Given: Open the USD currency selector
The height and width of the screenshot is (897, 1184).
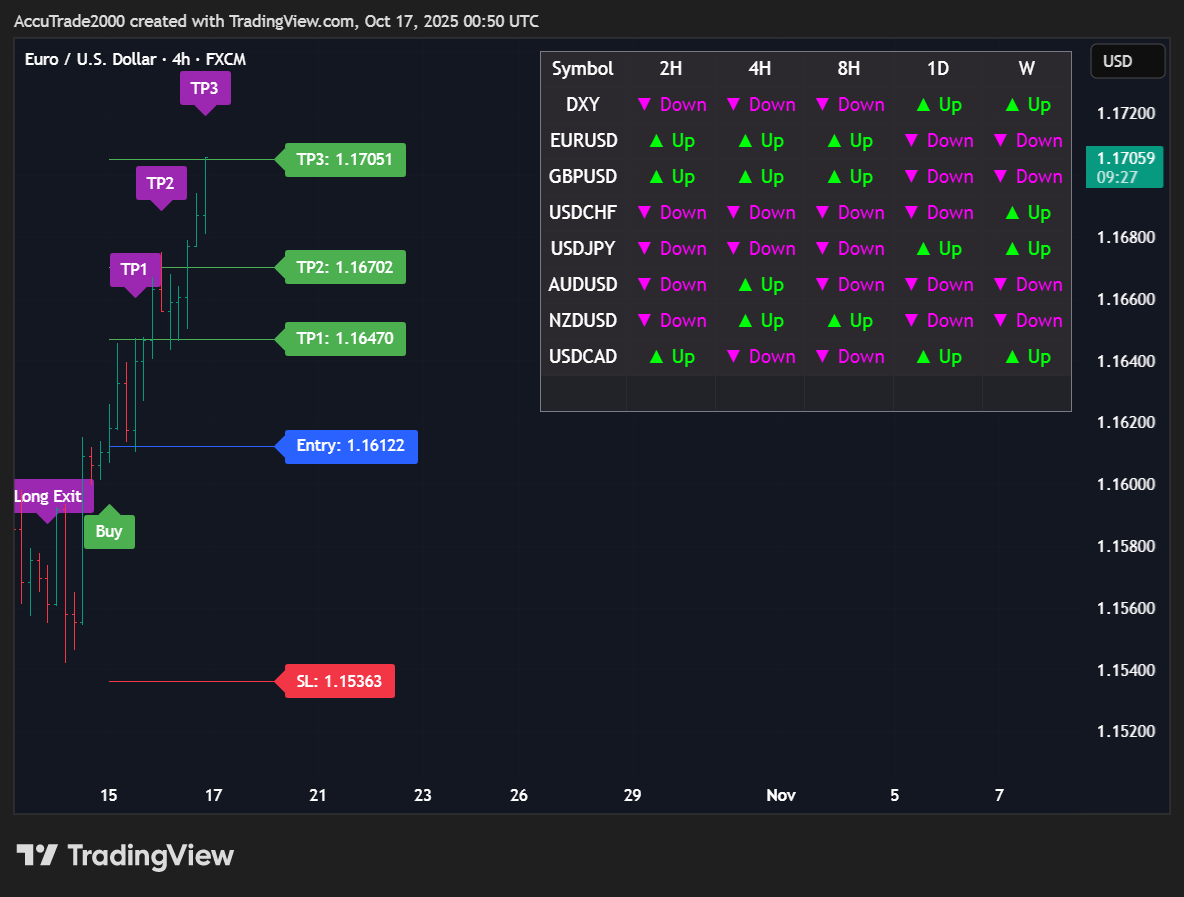Looking at the screenshot, I should (x=1127, y=61).
